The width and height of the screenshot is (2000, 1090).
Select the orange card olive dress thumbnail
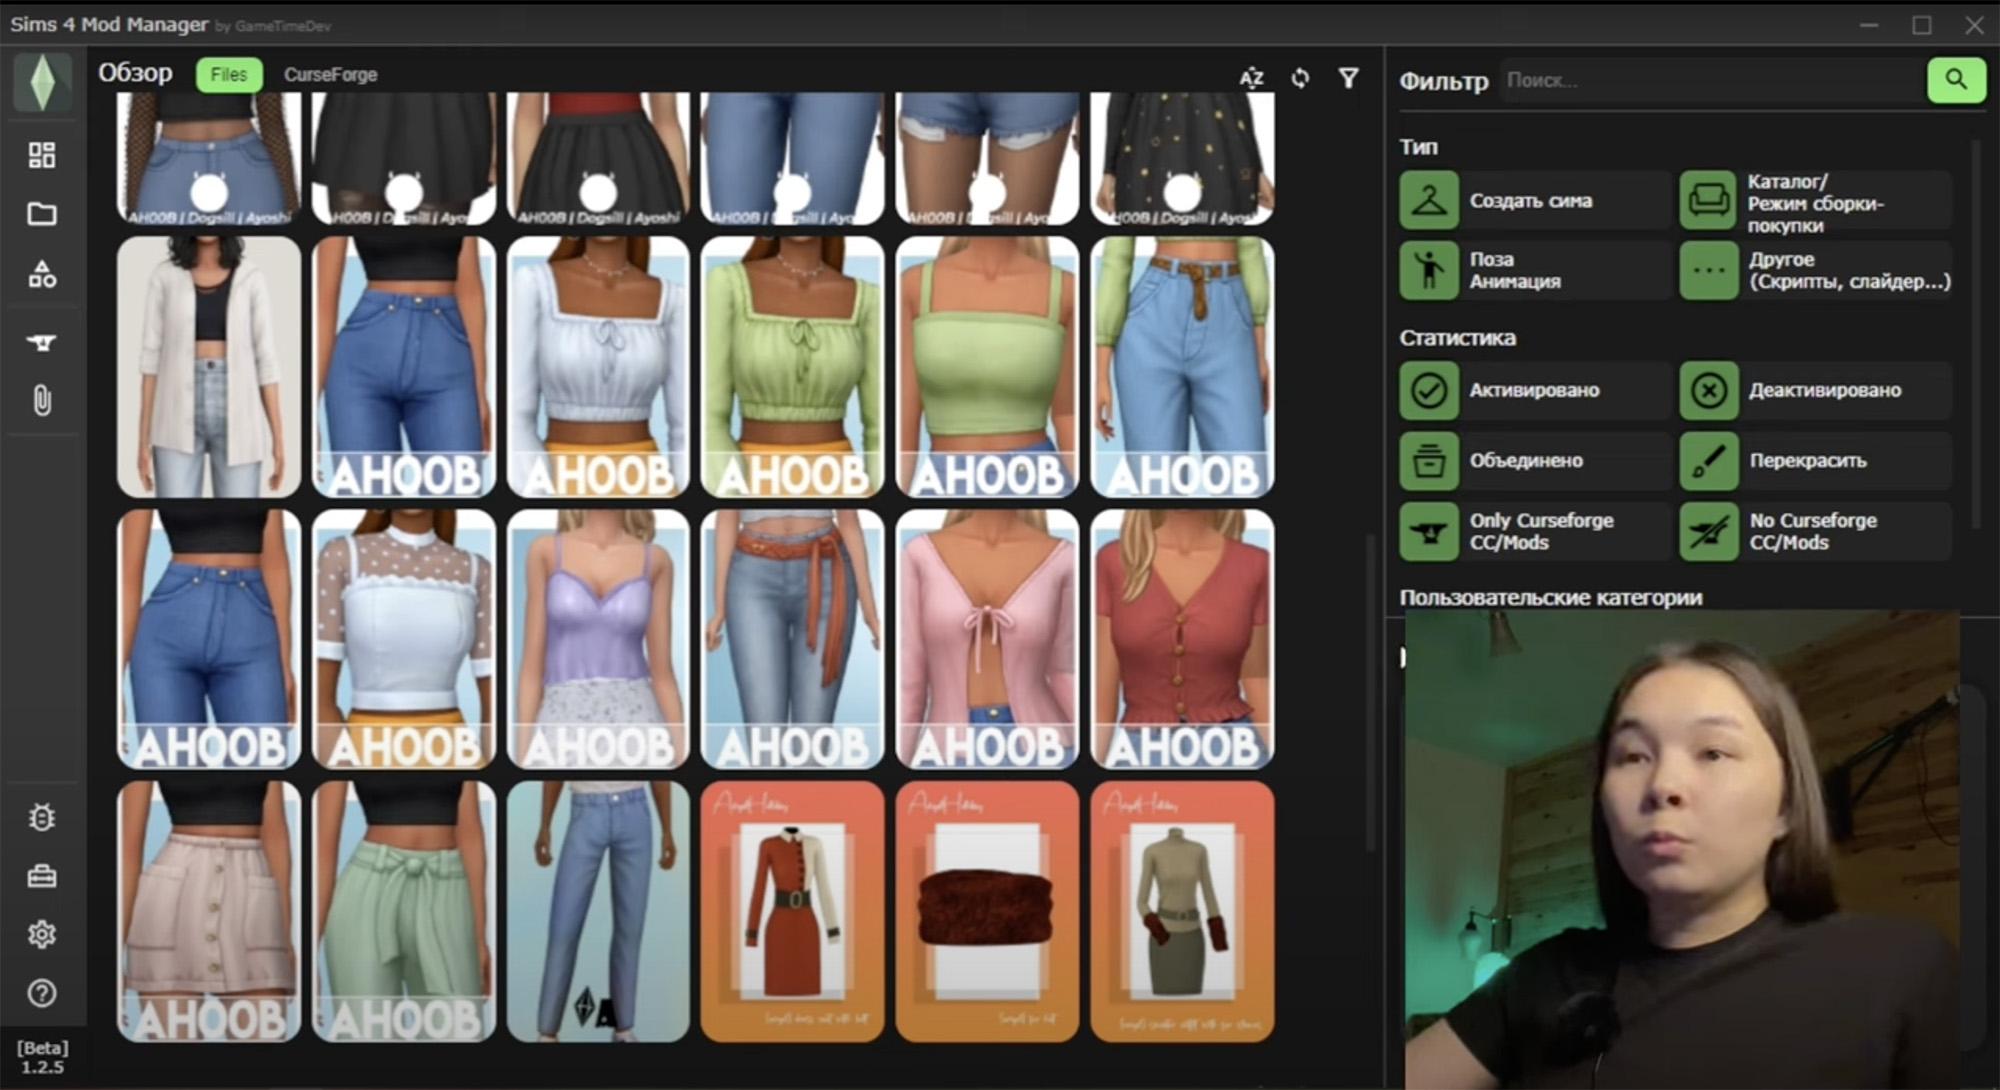click(1182, 912)
